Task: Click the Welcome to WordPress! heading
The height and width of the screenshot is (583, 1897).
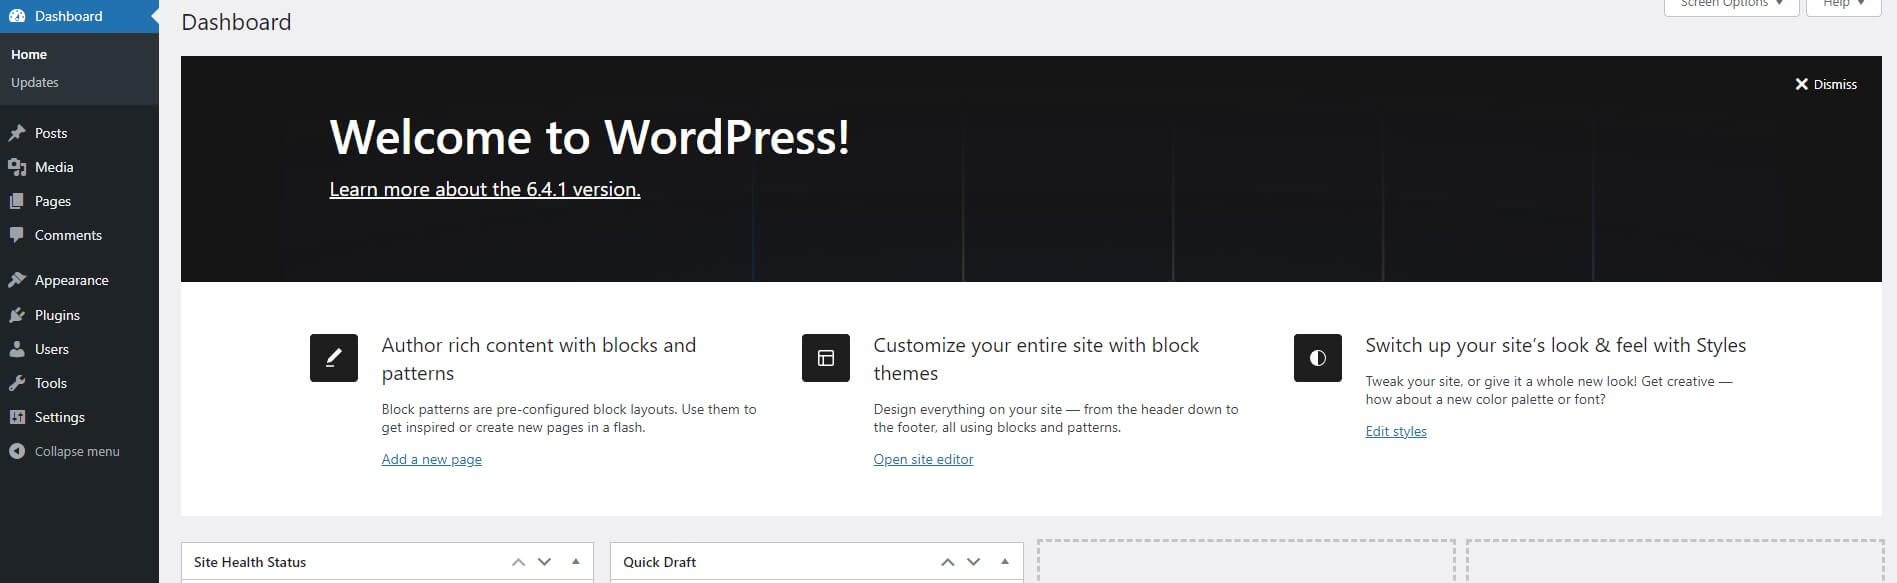Action: 590,137
